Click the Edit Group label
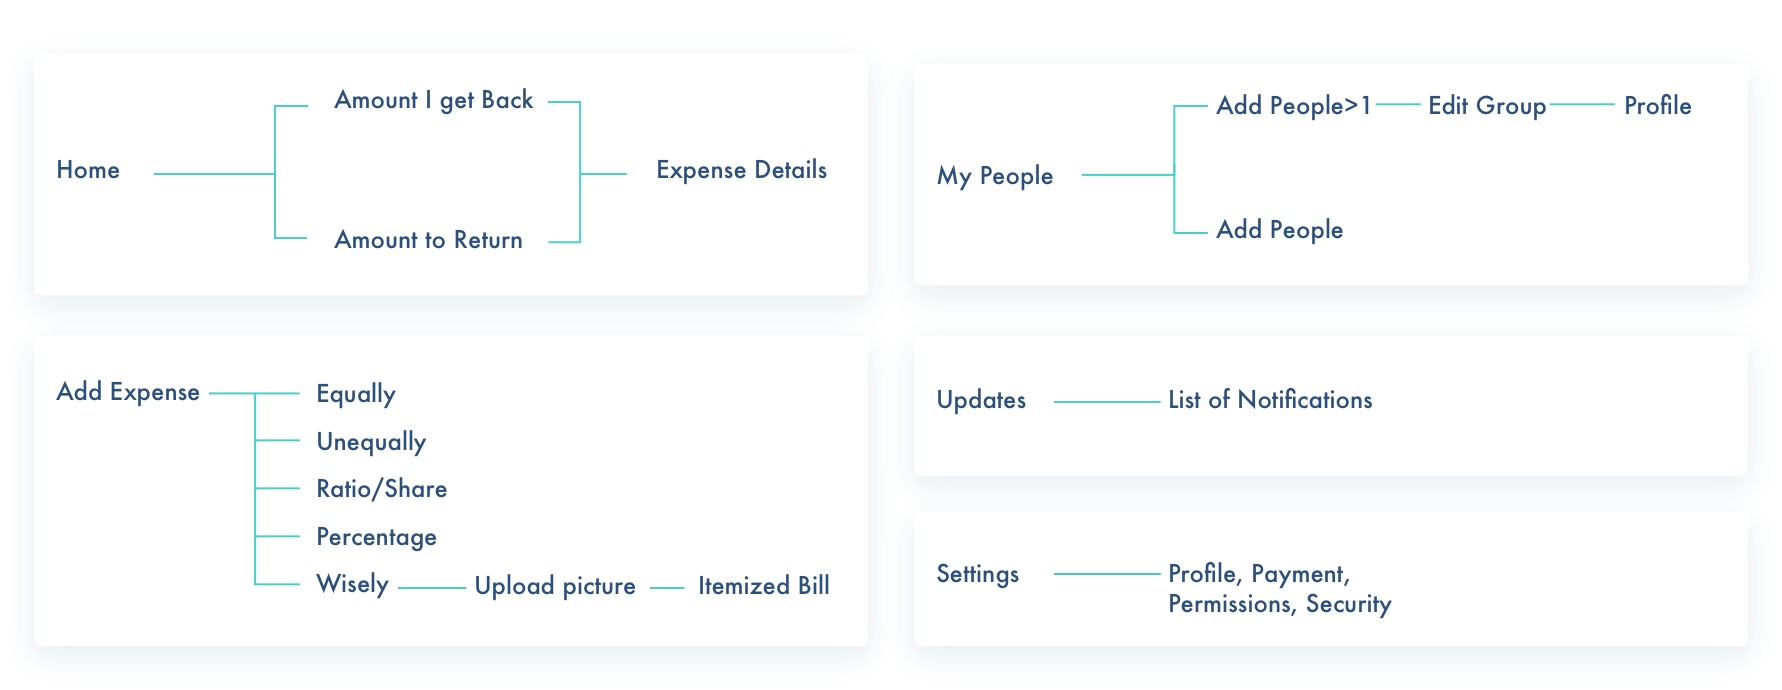The height and width of the screenshot is (690, 1782). pos(1486,106)
